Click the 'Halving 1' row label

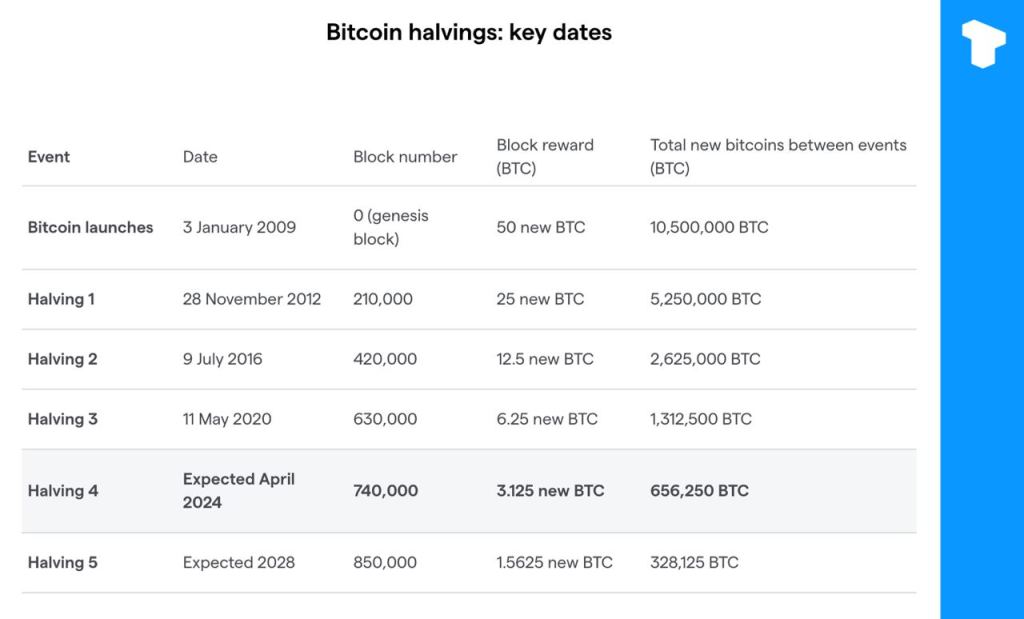click(x=61, y=299)
